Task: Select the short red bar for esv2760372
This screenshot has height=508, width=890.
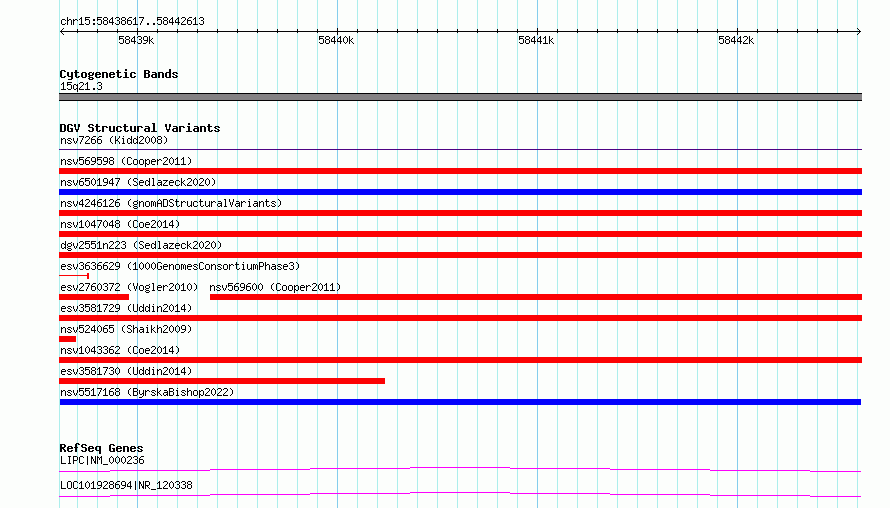Action: point(94,297)
